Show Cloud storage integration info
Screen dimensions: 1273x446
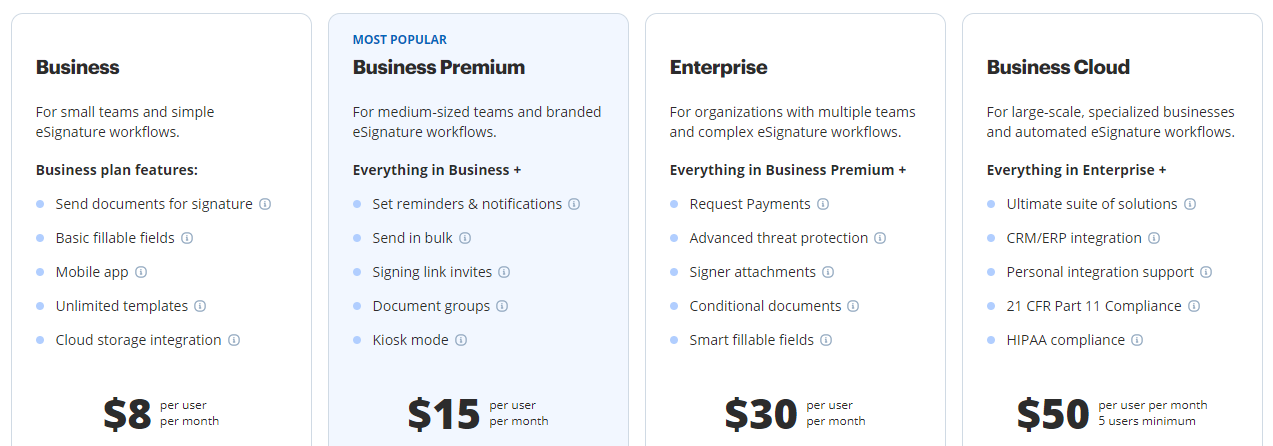(x=234, y=340)
